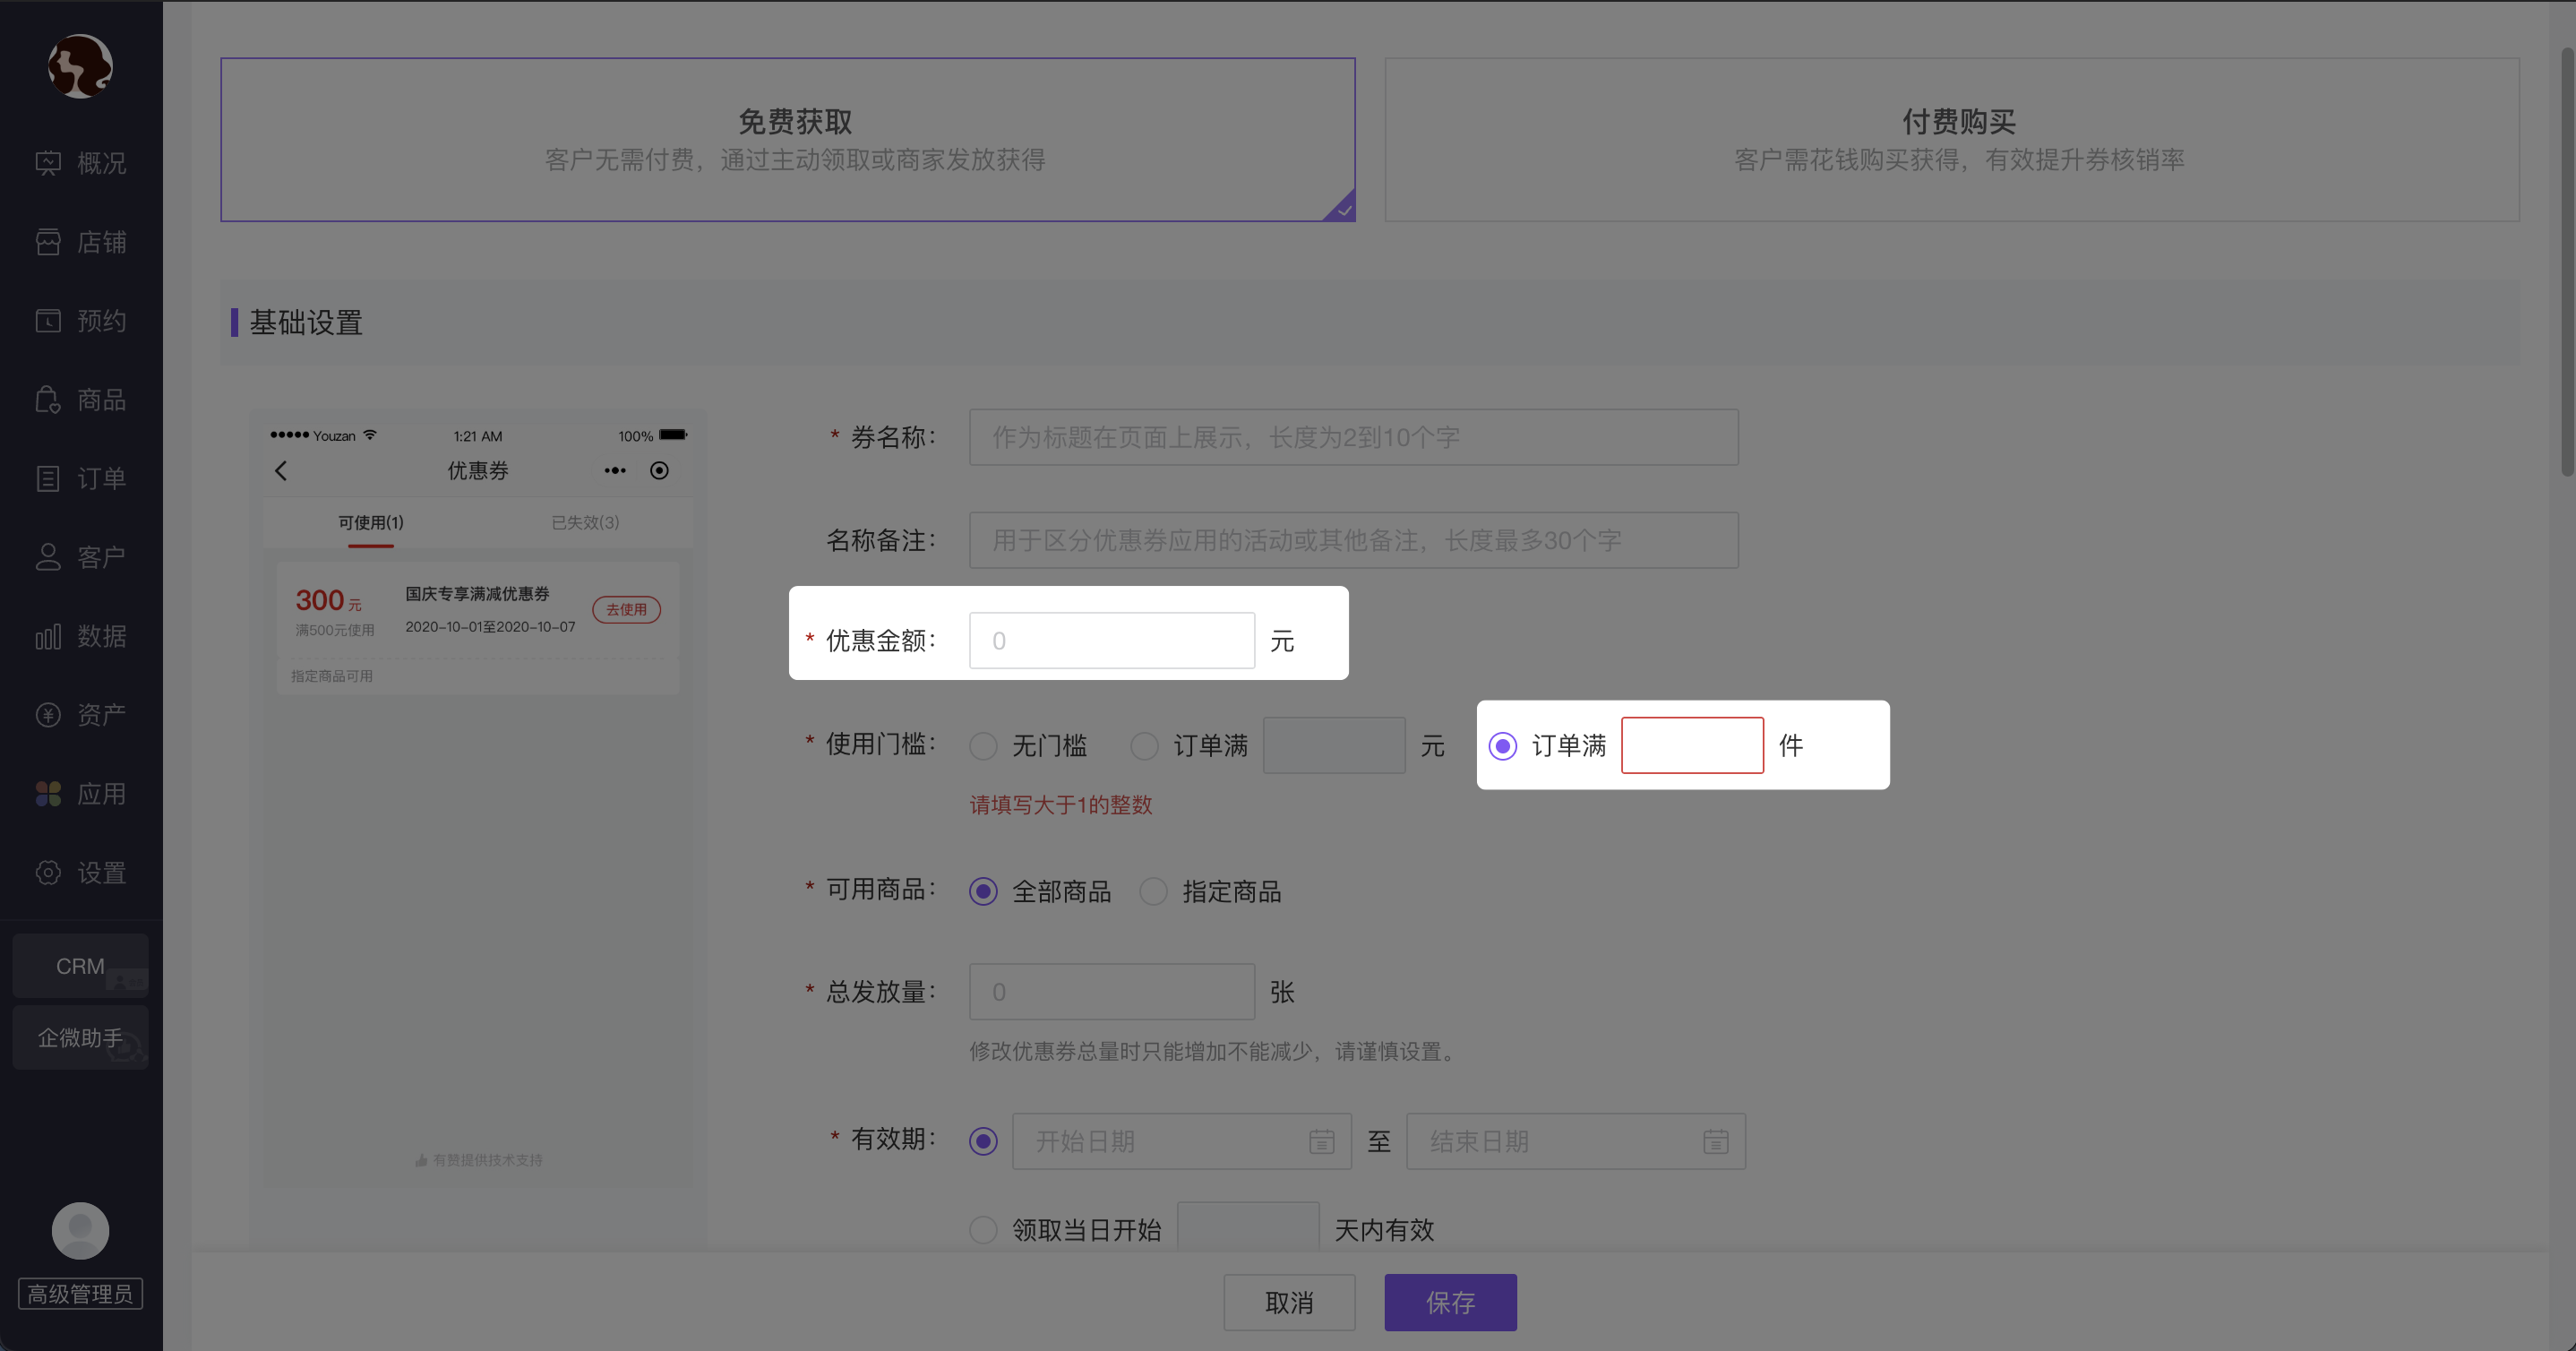Viewport: 2576px width, 1351px height.
Task: Click the page's vertical scrollbar
Action: pyautogui.click(x=2566, y=260)
